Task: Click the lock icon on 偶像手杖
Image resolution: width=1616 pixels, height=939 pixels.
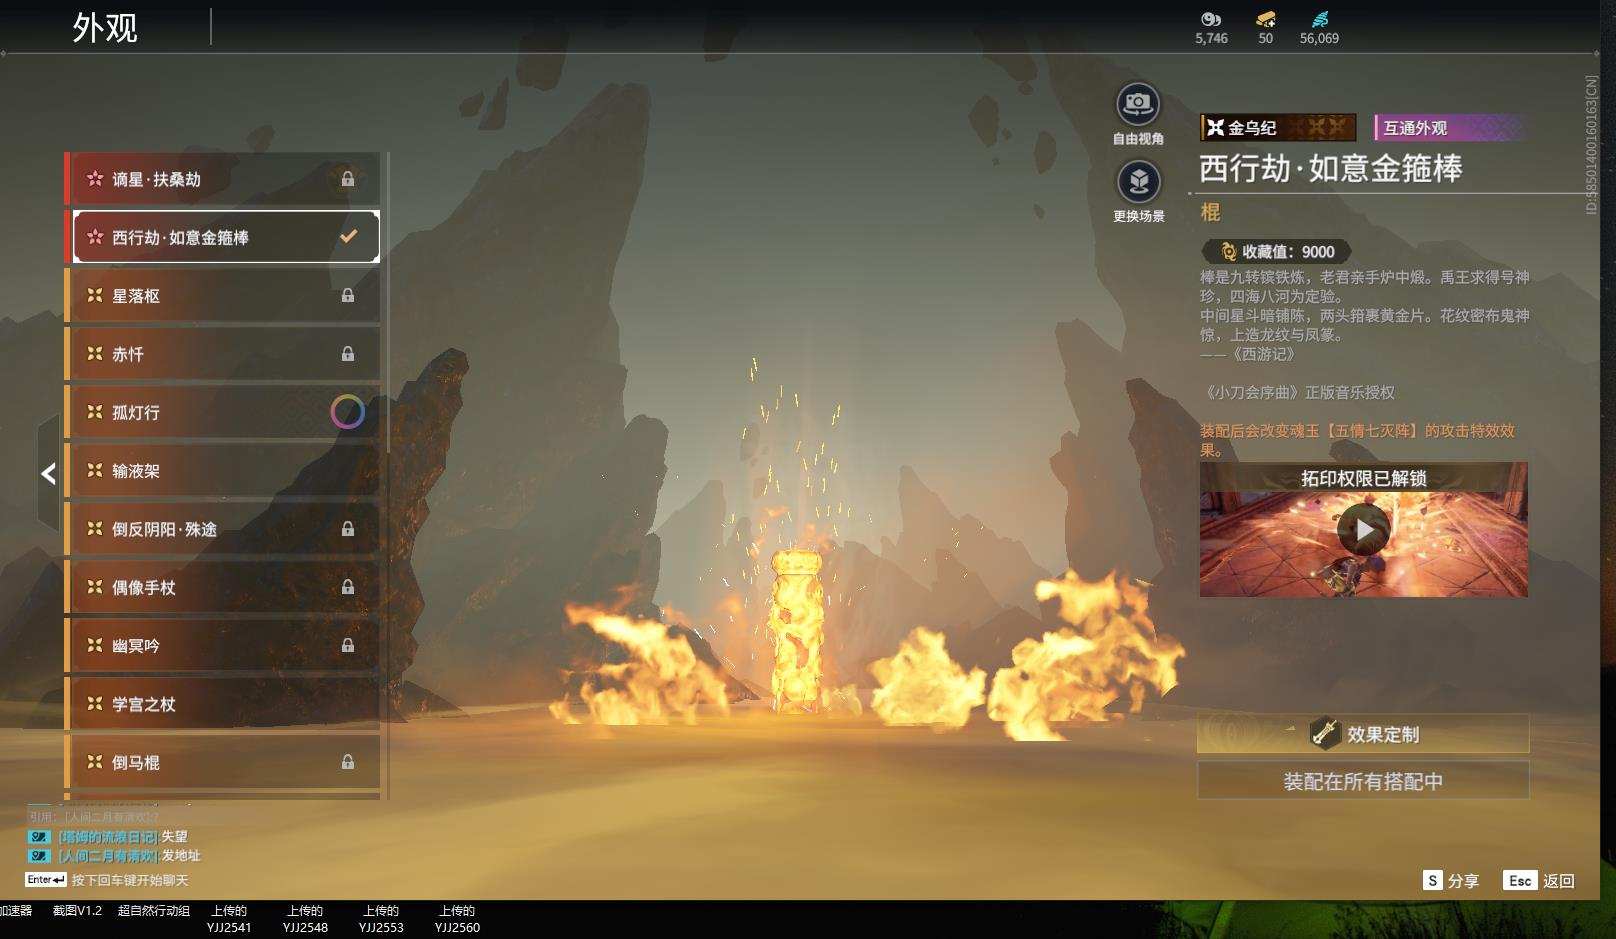Action: (348, 587)
